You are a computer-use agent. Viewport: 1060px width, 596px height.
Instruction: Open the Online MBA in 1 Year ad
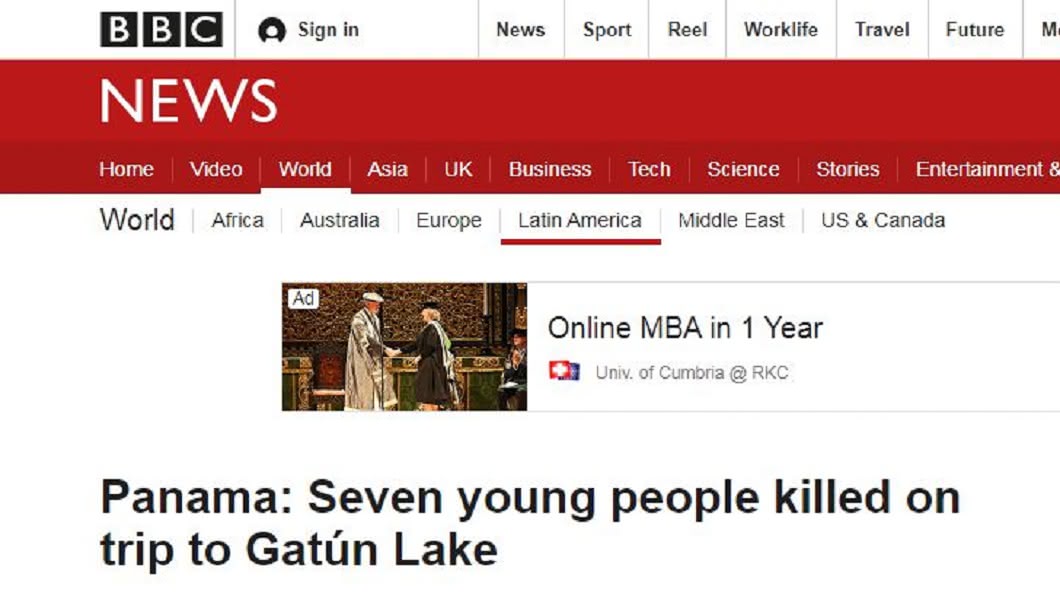point(685,328)
